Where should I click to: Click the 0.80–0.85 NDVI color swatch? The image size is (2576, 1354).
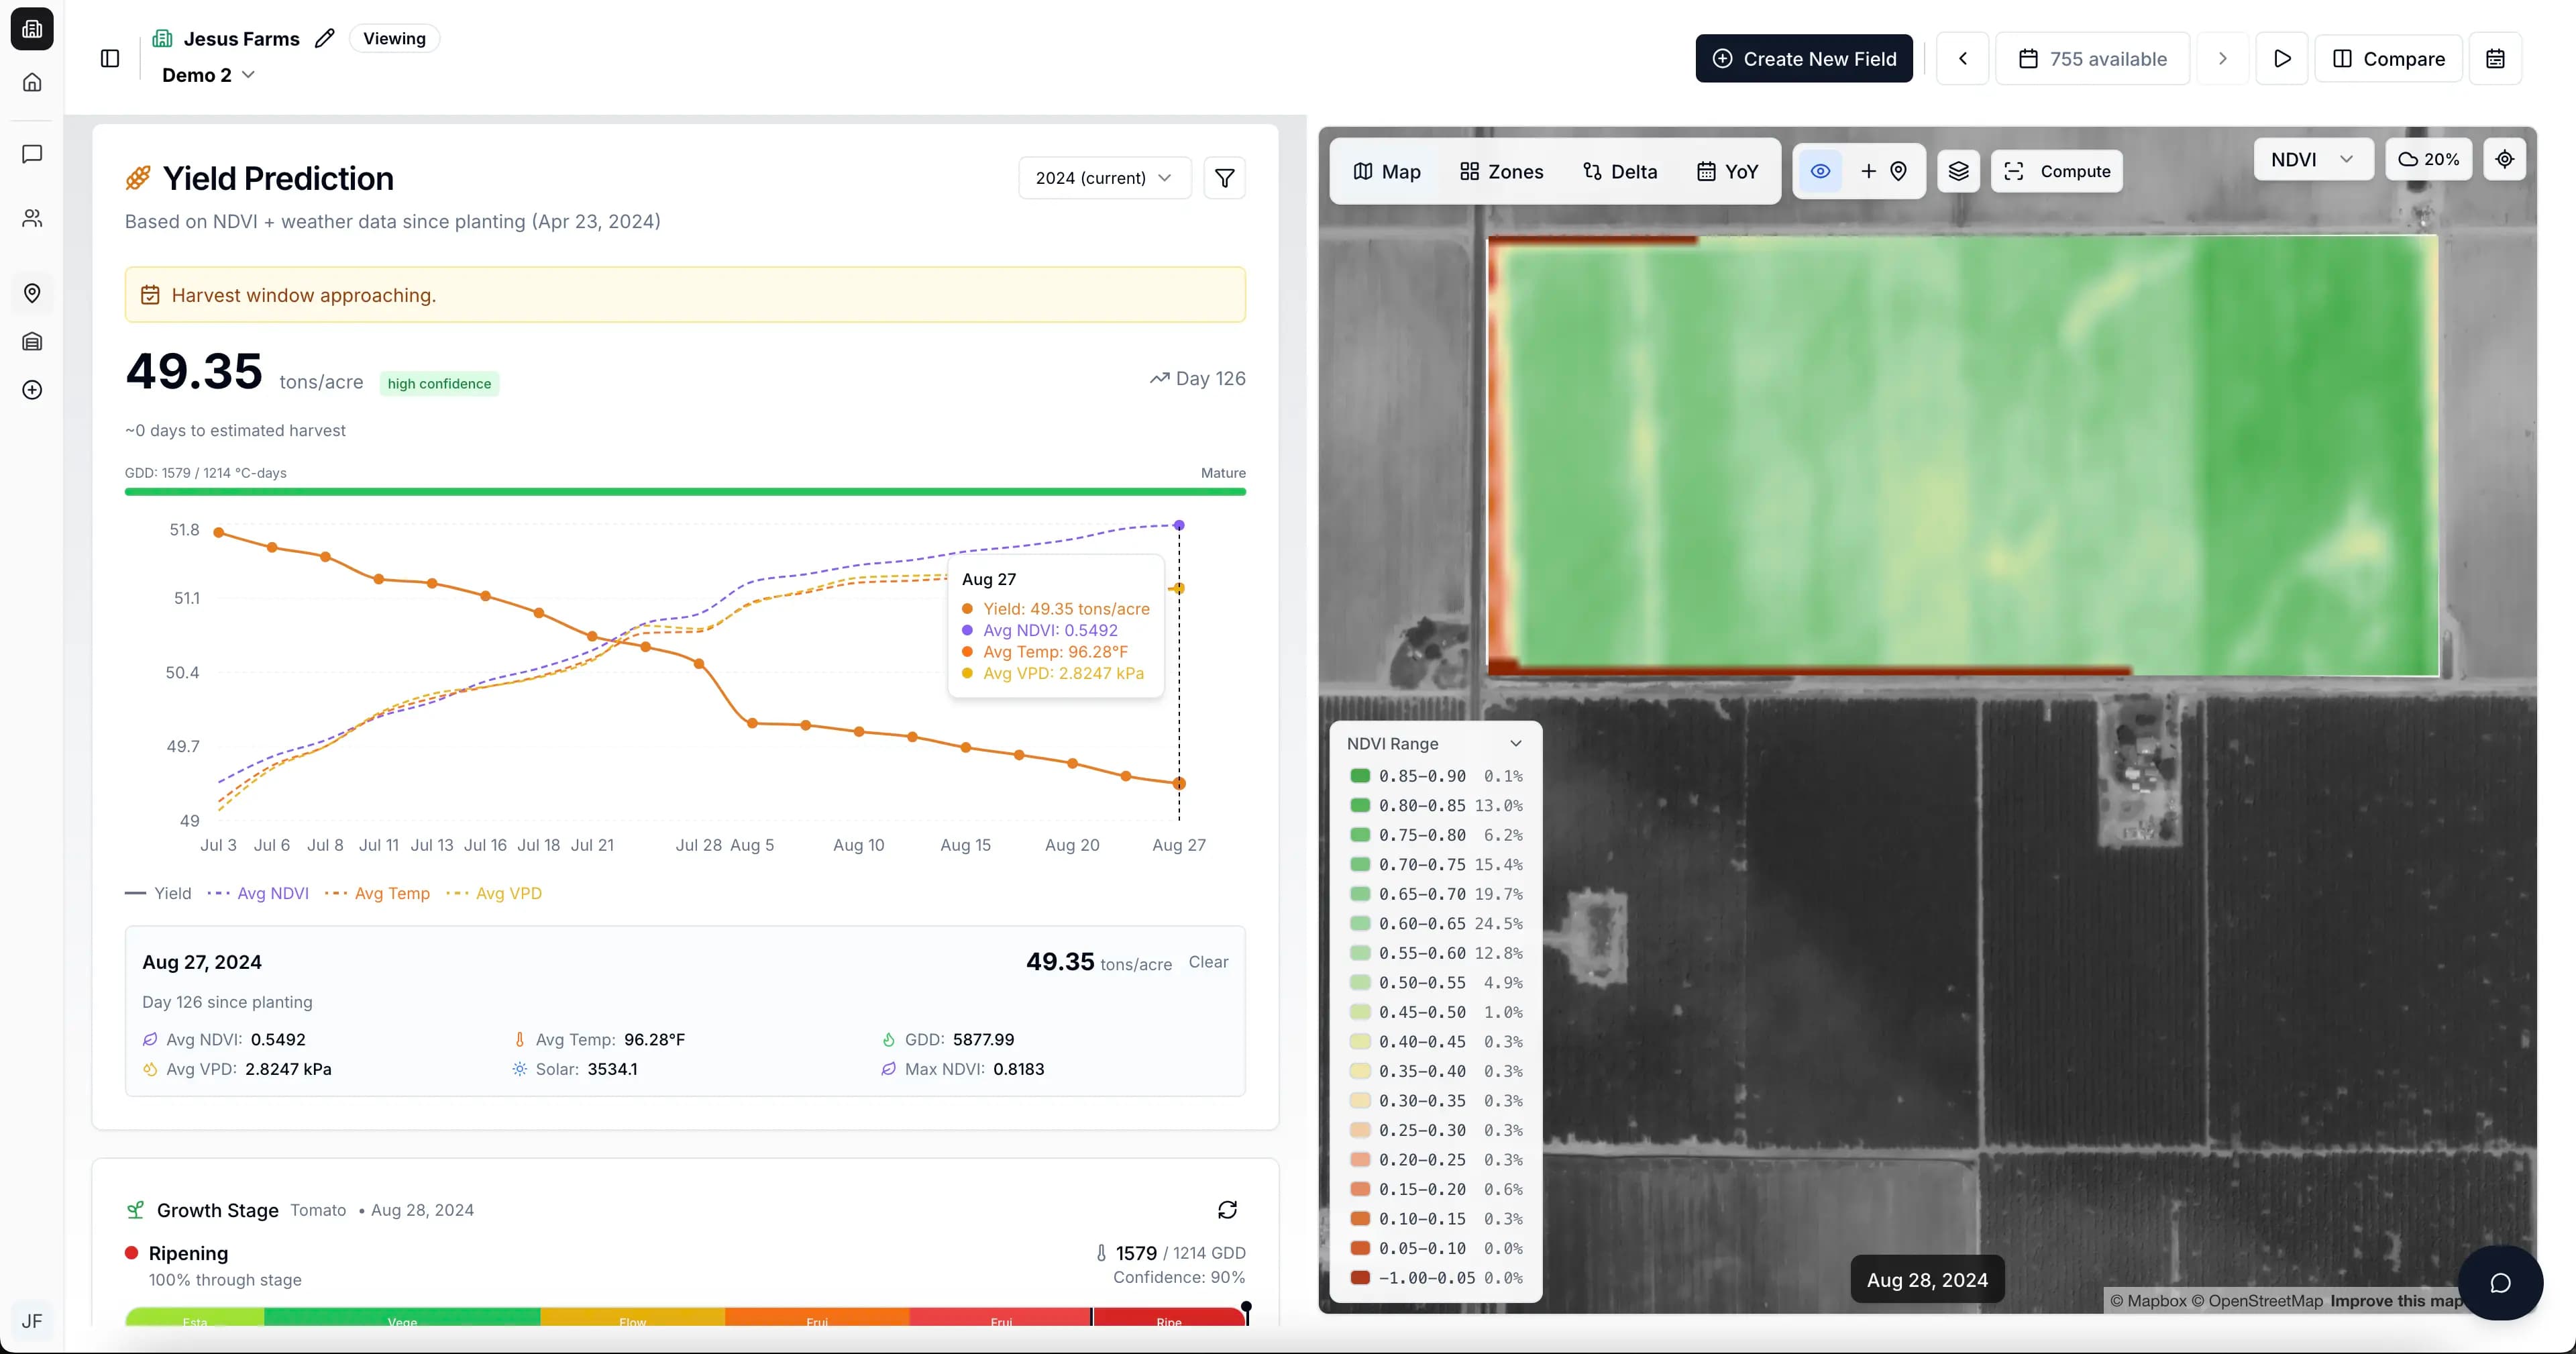(1360, 805)
